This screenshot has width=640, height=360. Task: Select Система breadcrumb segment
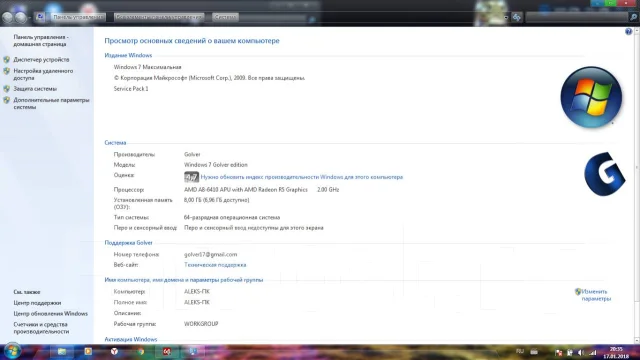225,17
